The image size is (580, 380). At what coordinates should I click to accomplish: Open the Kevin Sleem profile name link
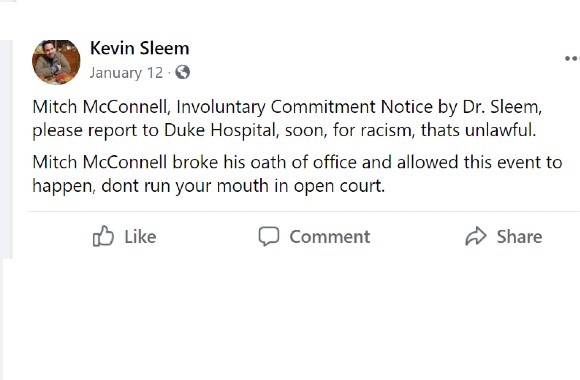(x=139, y=48)
